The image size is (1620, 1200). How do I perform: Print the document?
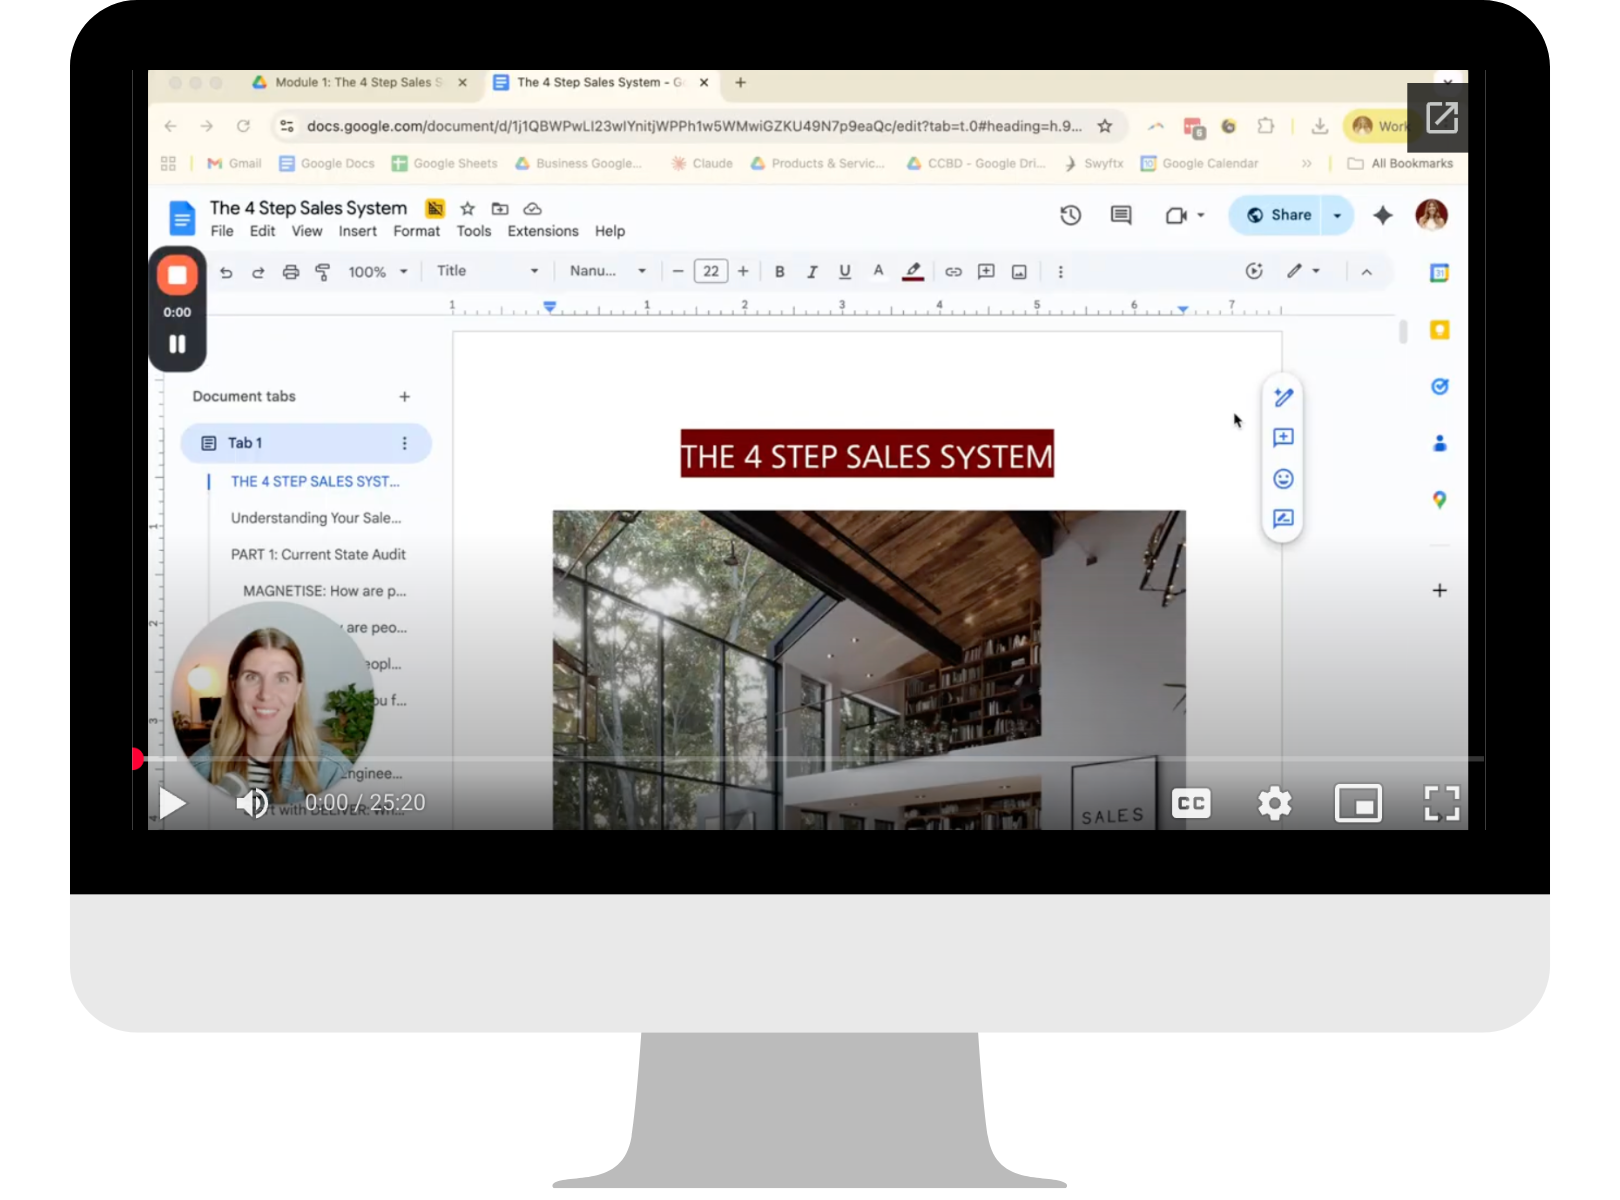tap(291, 272)
